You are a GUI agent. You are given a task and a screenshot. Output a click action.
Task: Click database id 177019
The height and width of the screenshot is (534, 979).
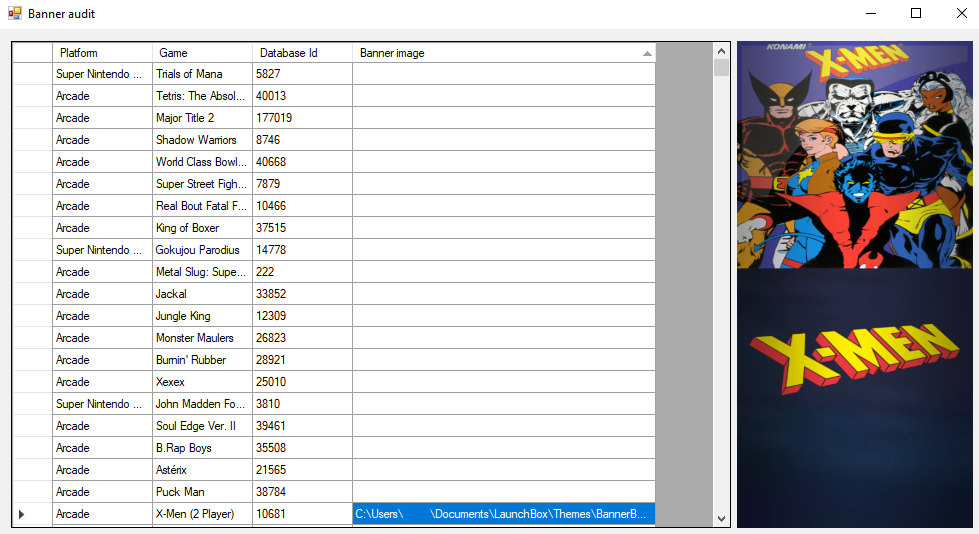(302, 117)
